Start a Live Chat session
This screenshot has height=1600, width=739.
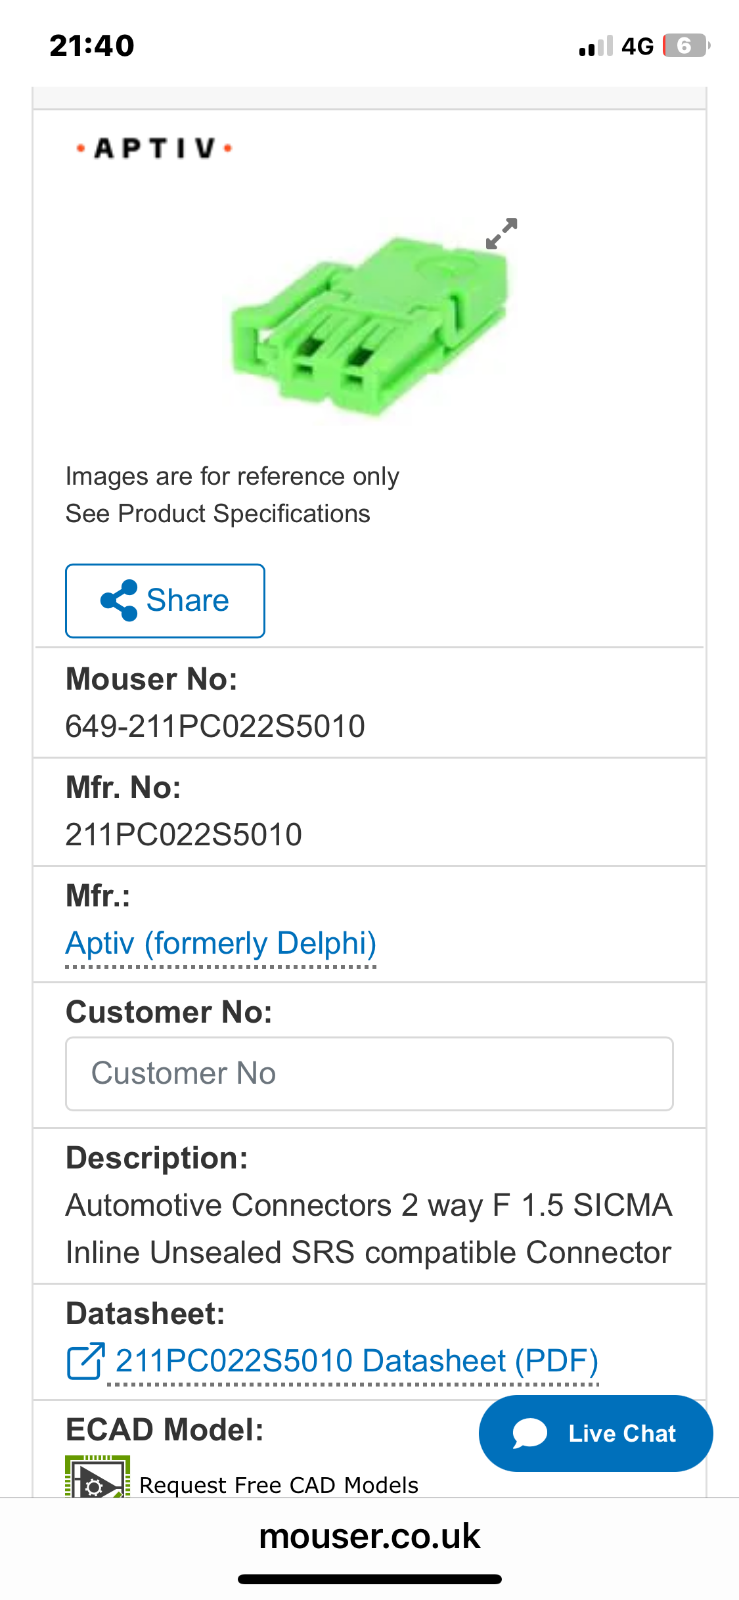point(596,1433)
